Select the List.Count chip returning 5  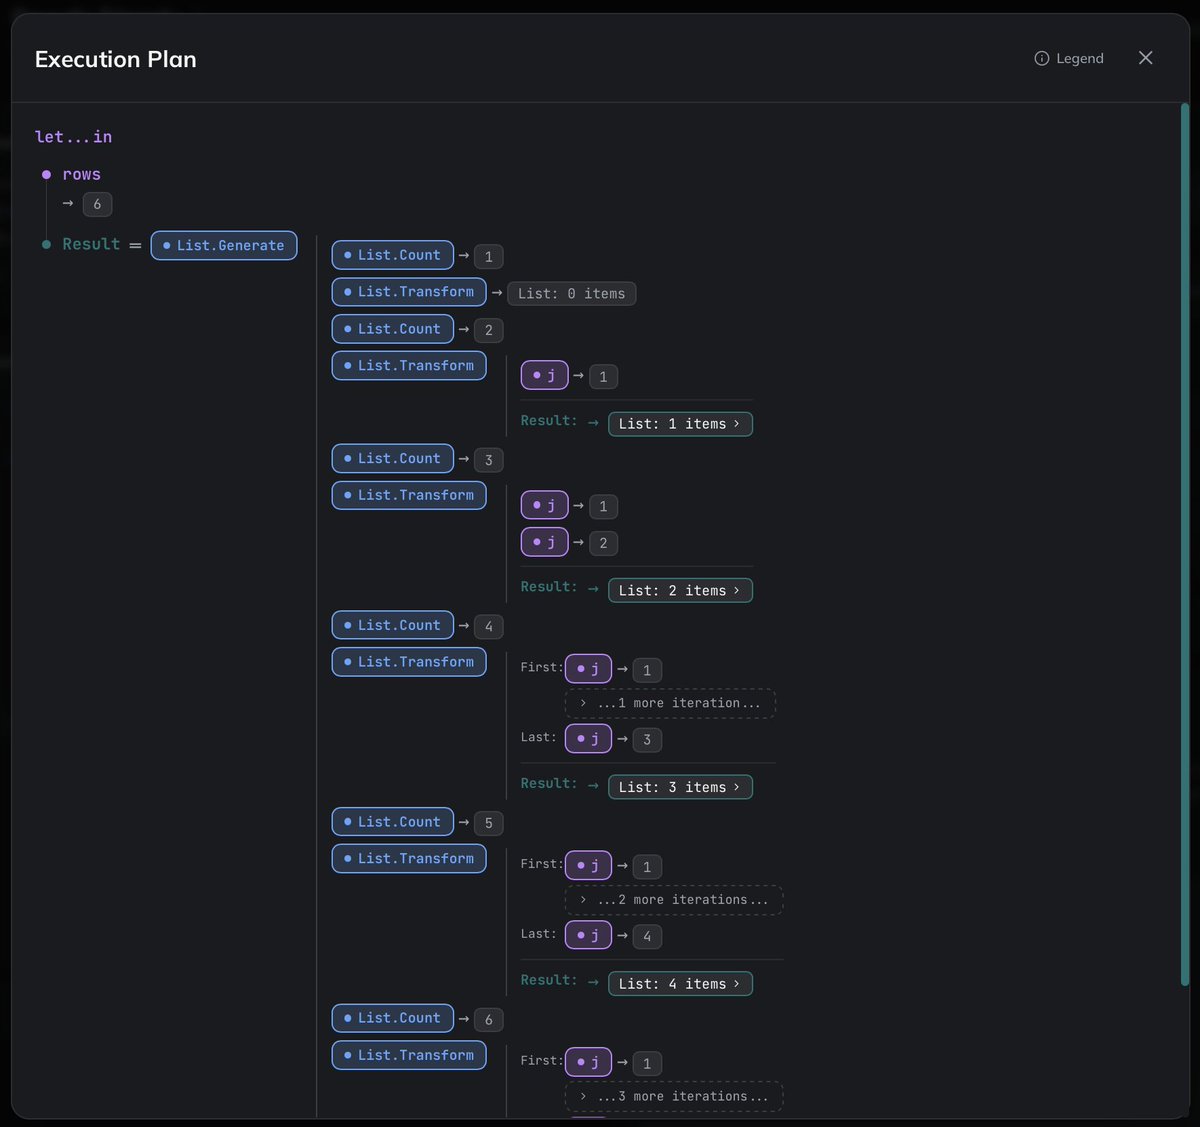[x=393, y=822]
